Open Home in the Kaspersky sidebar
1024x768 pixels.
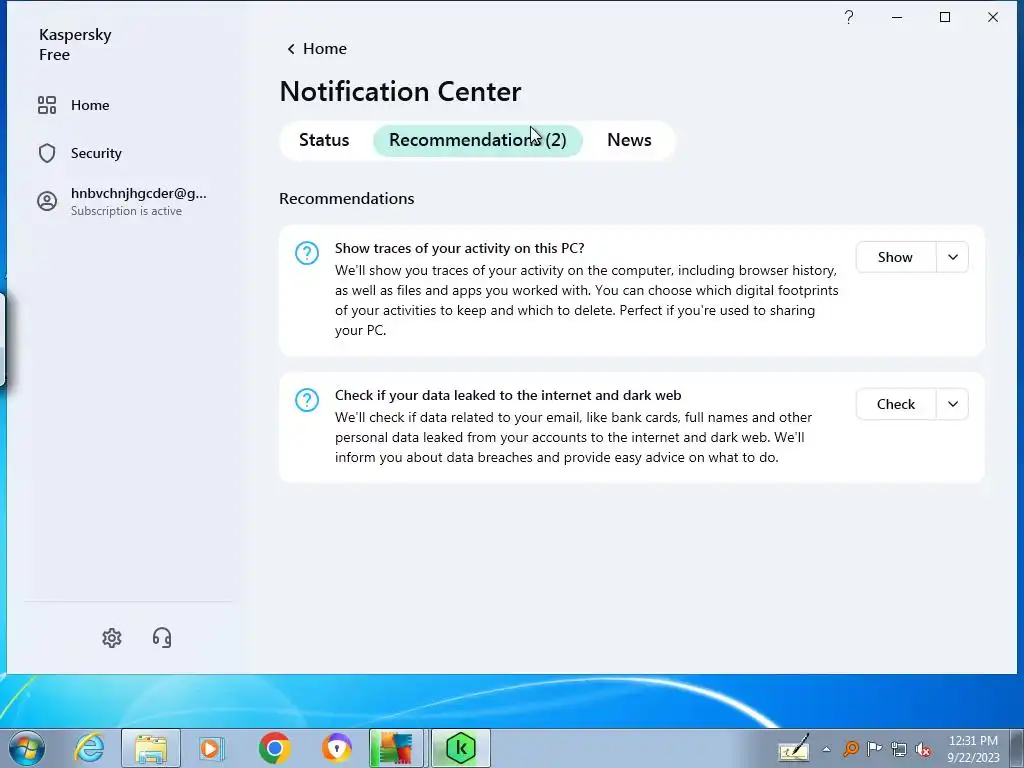pyautogui.click(x=89, y=105)
